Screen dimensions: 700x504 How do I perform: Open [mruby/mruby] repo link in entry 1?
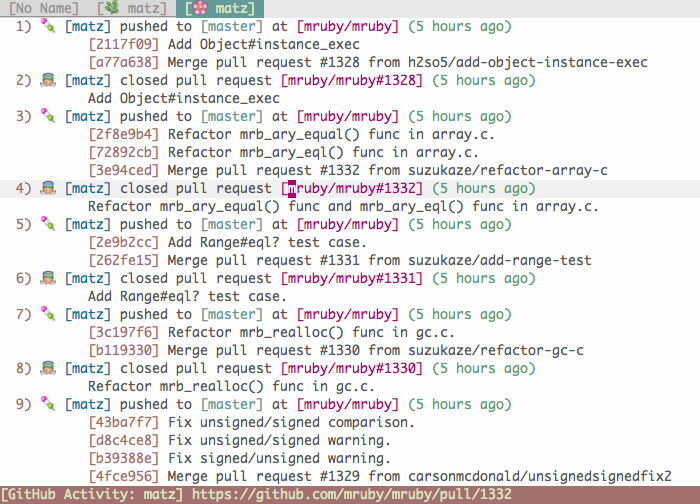click(348, 26)
